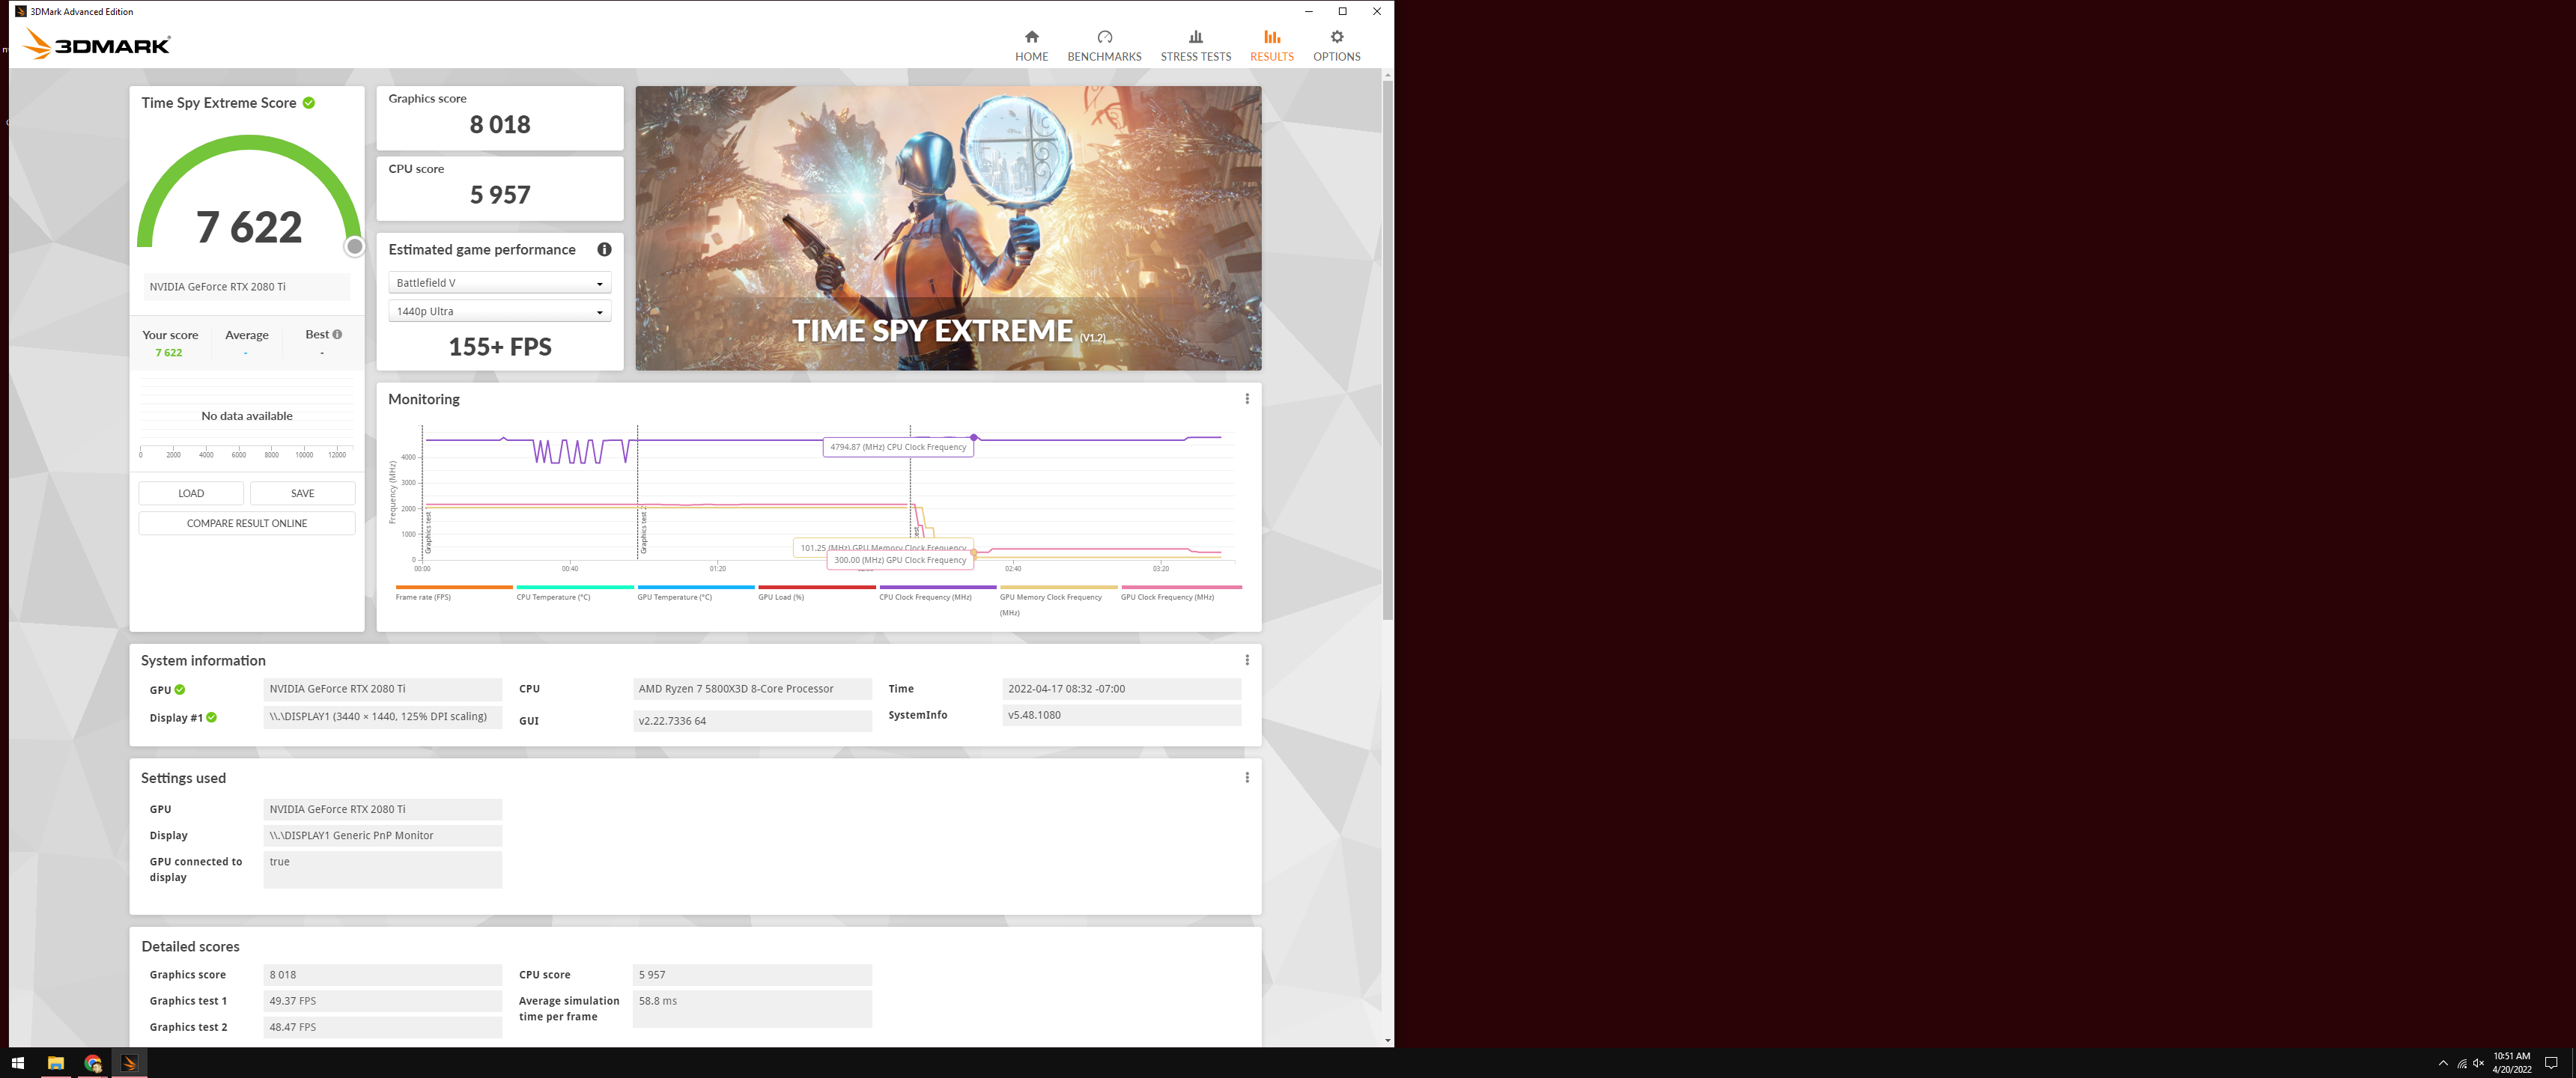This screenshot has width=2576, height=1078.
Task: Click the CPU clock frequency data point on chart
Action: pos(973,438)
